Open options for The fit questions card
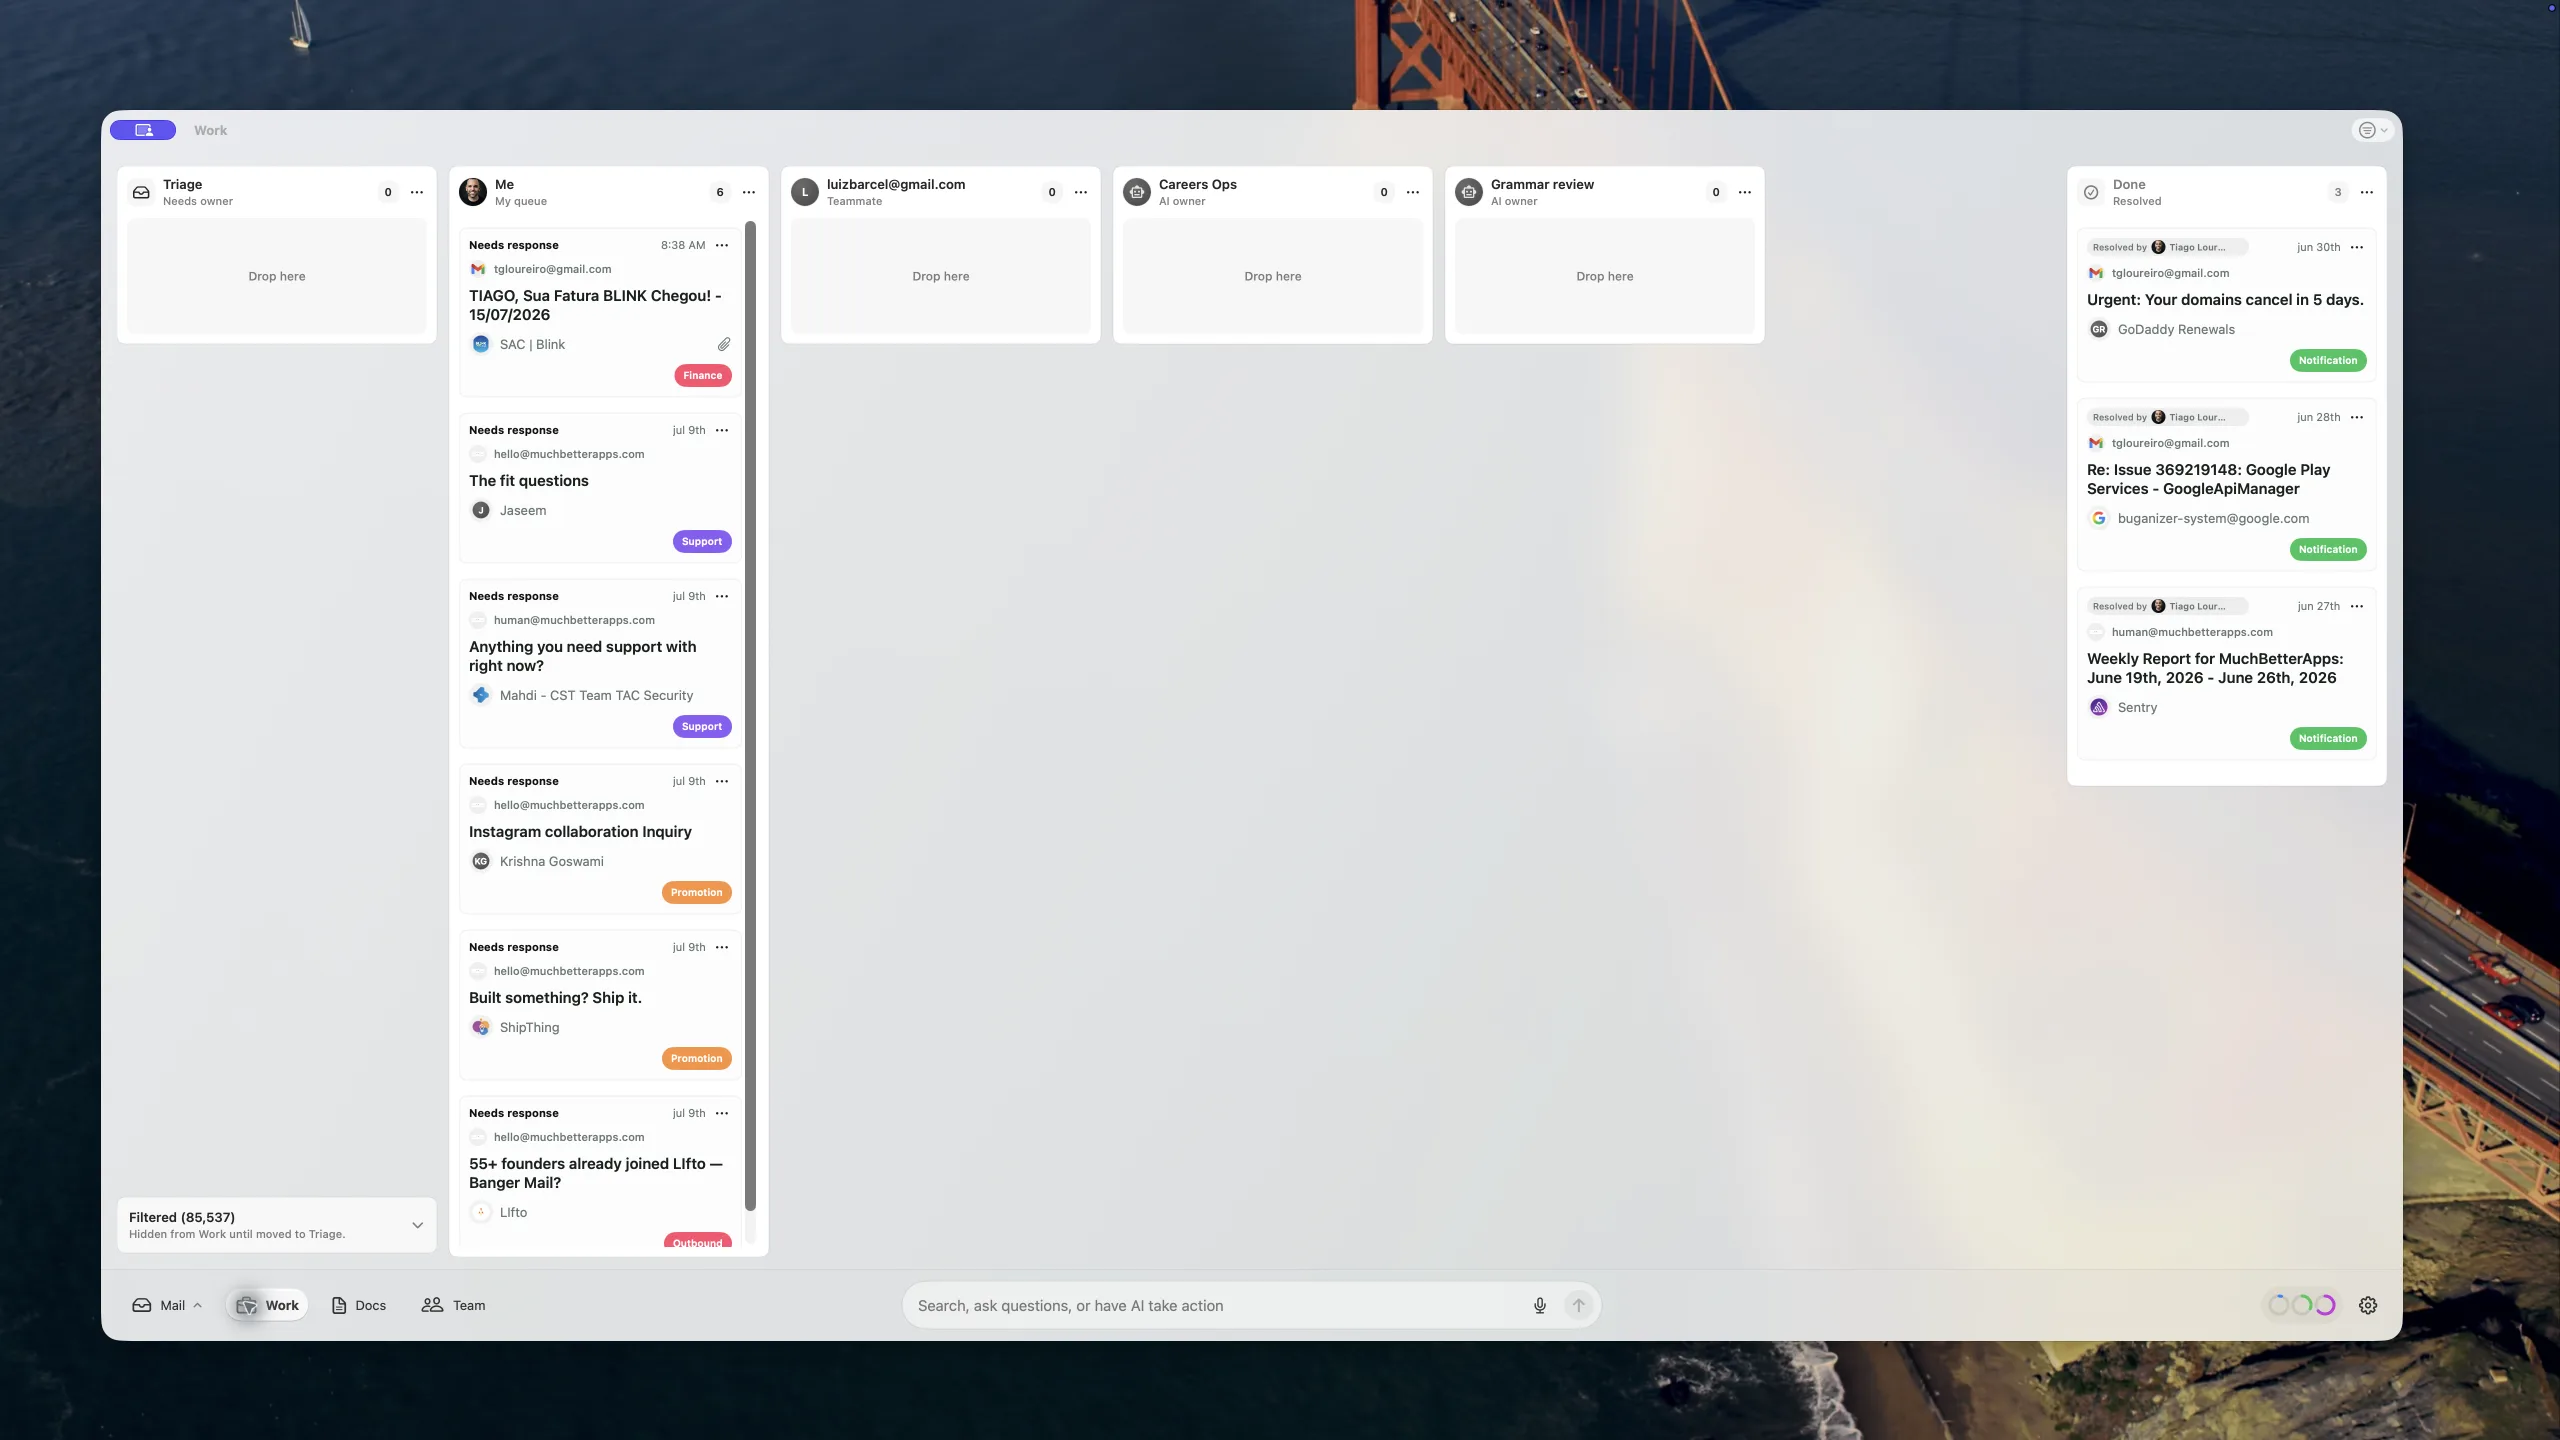This screenshot has width=2560, height=1440. point(722,430)
